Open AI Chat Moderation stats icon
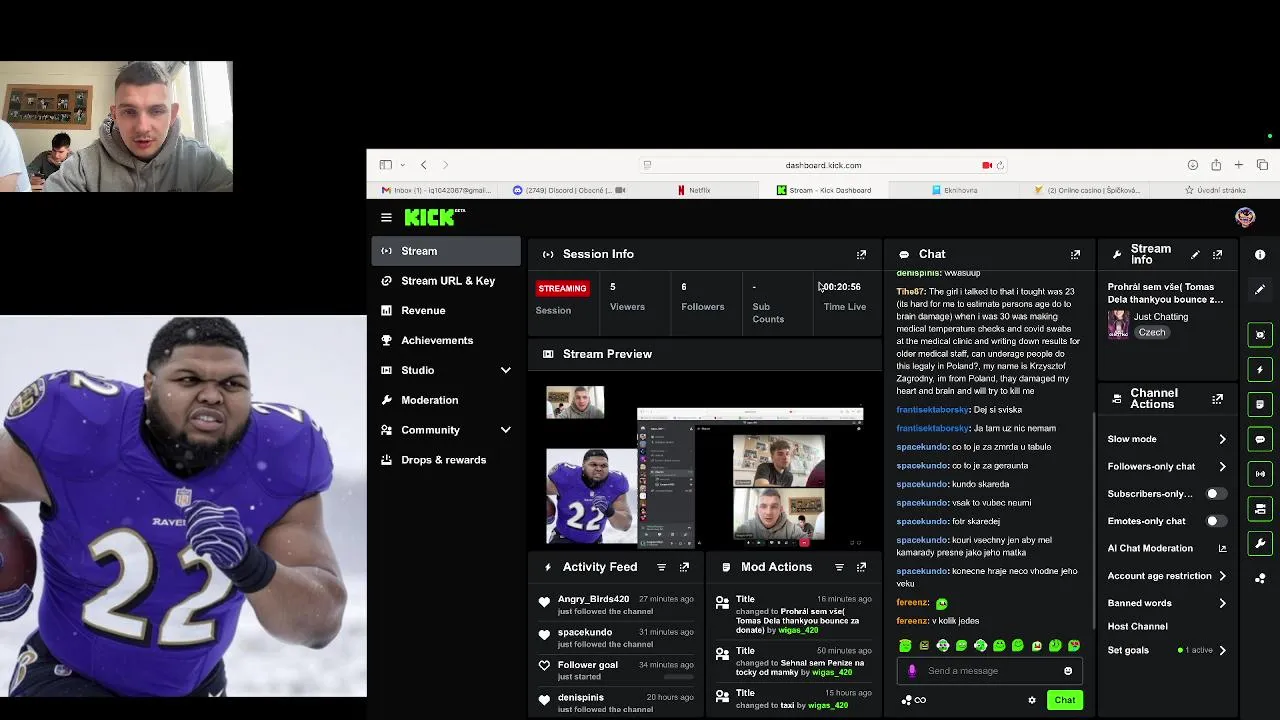Image resolution: width=1280 pixels, height=720 pixels. coord(1222,548)
